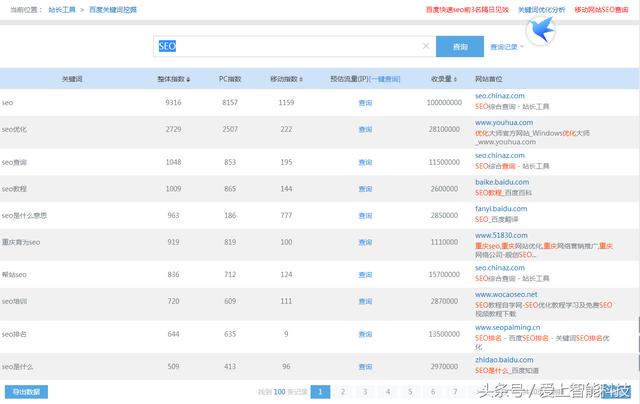Open www.51830.com site link

501,235
